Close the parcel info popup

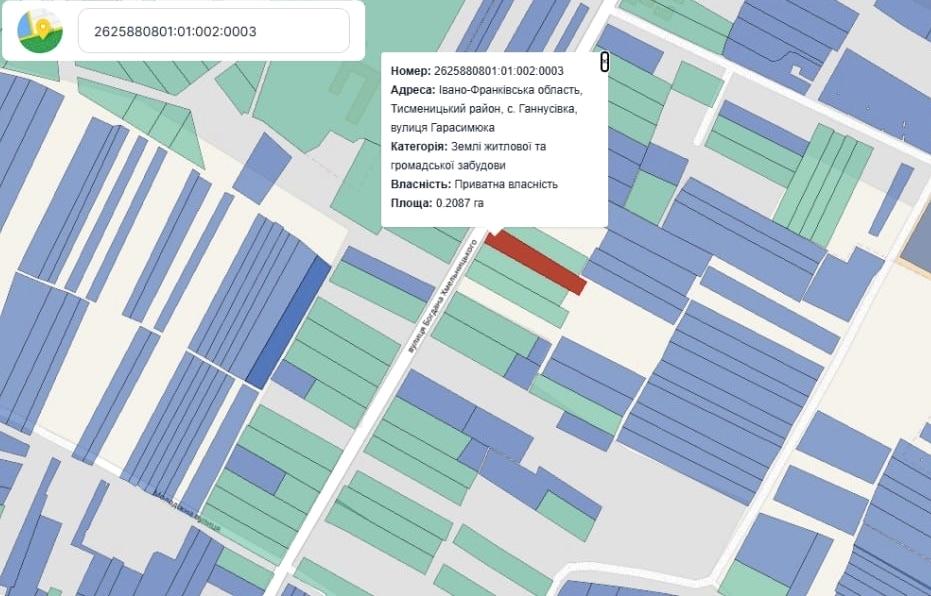[x=604, y=62]
